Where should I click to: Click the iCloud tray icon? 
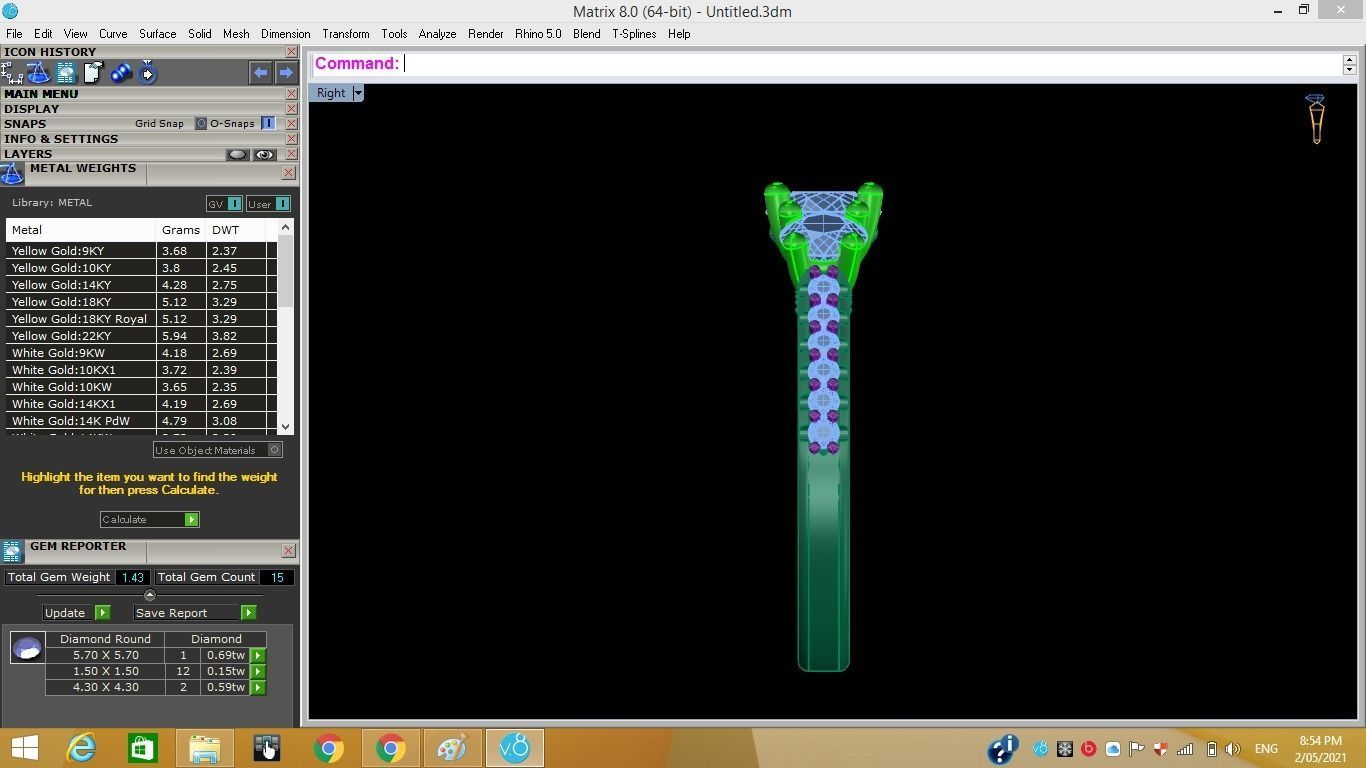point(1112,749)
